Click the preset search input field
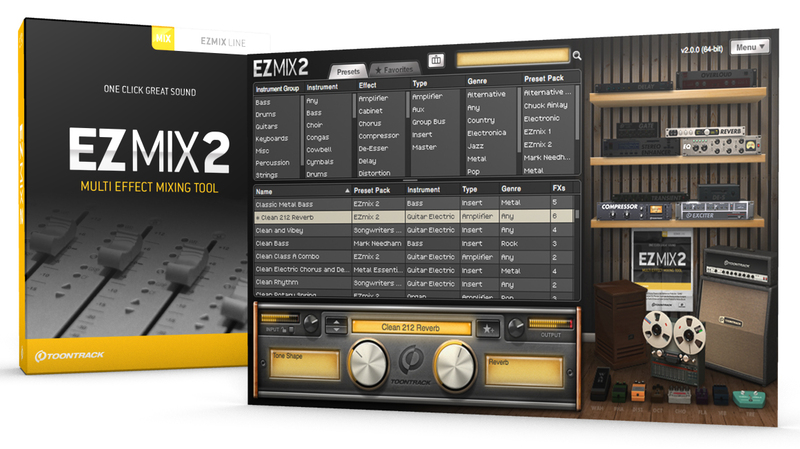Screen dimensions: 800x449 coord(513,58)
